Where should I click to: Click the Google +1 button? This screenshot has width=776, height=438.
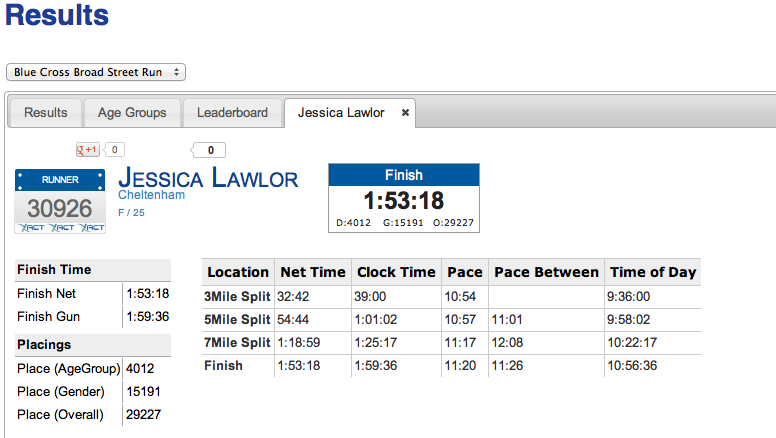coord(88,149)
